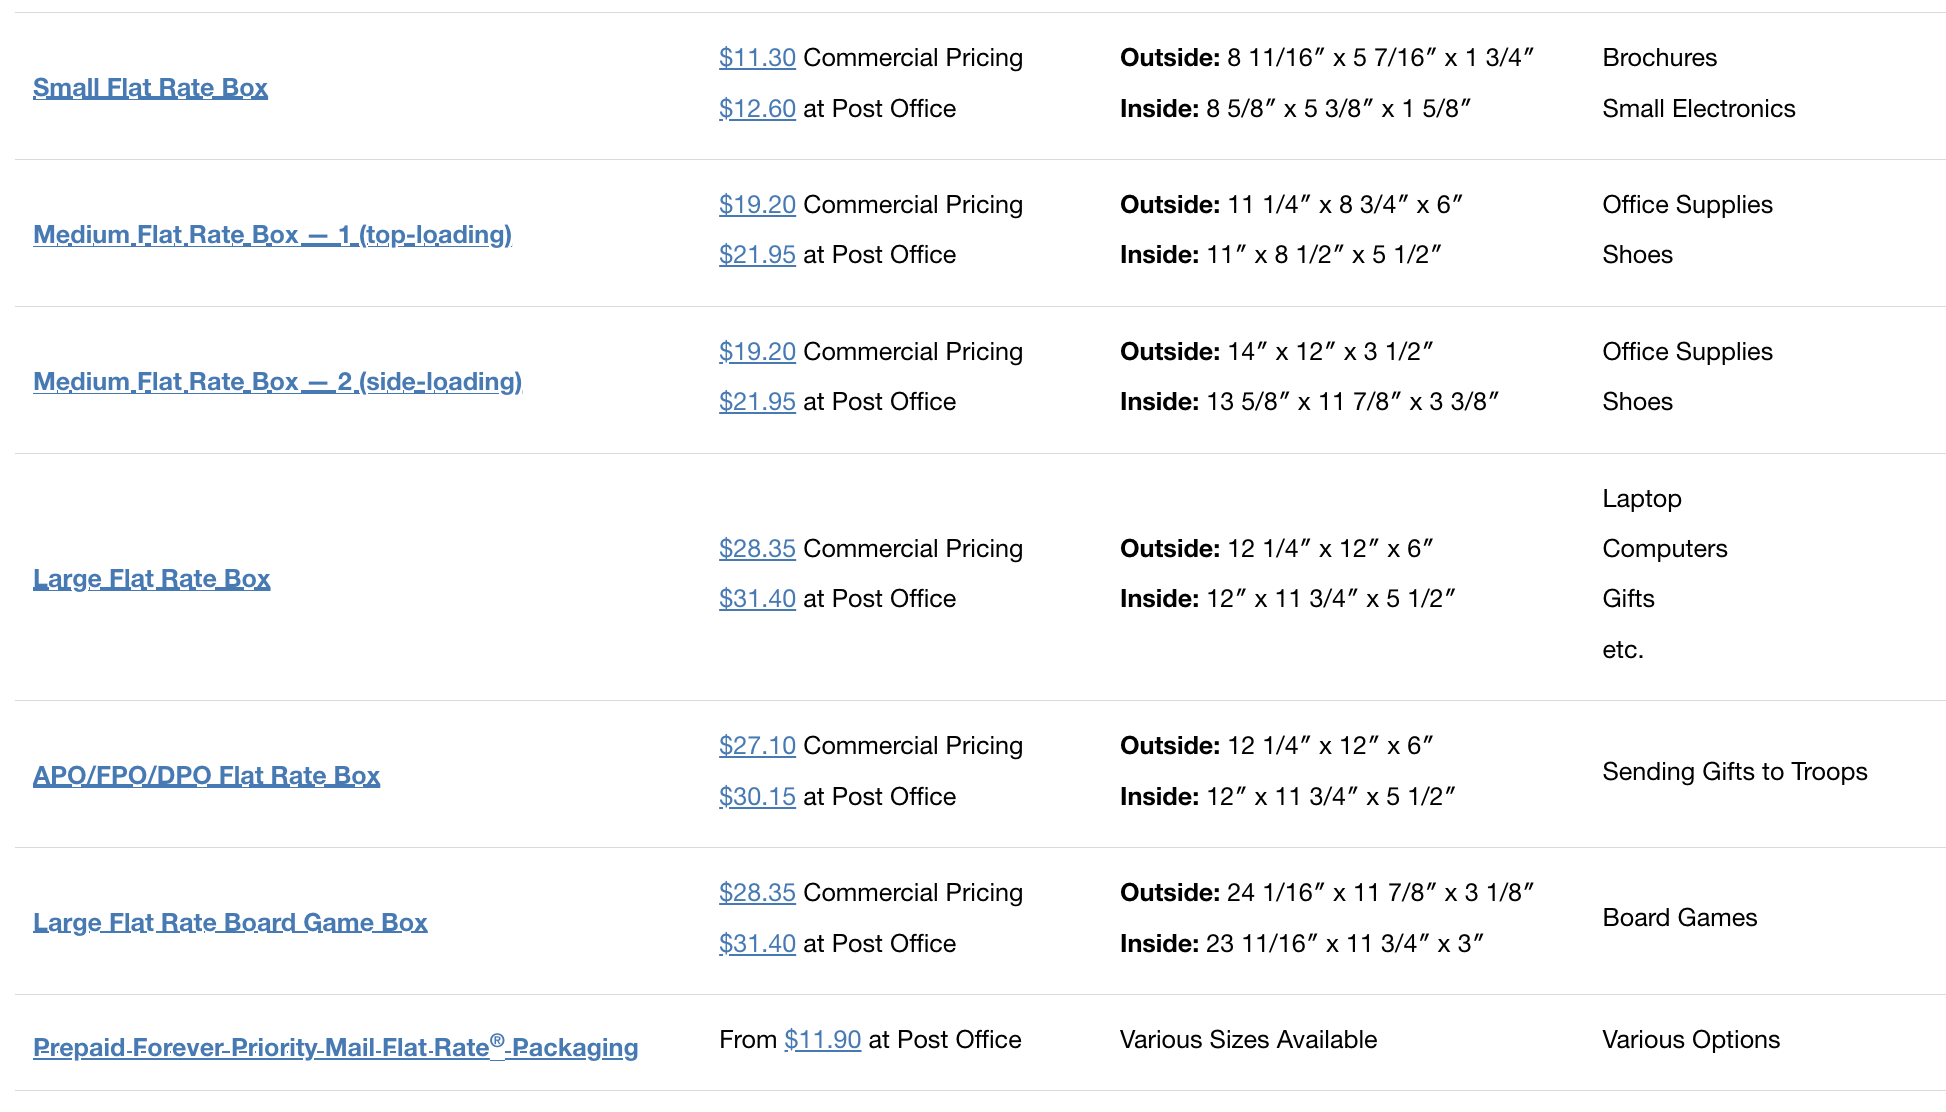
Task: Click the $28.35 commercial price for Large box
Action: click(x=757, y=548)
